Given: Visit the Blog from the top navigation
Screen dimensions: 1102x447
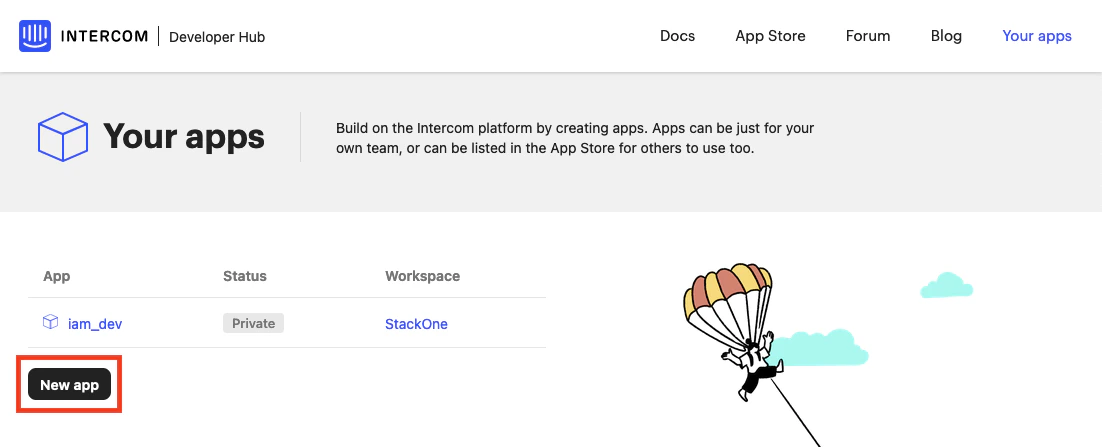Looking at the screenshot, I should (946, 36).
